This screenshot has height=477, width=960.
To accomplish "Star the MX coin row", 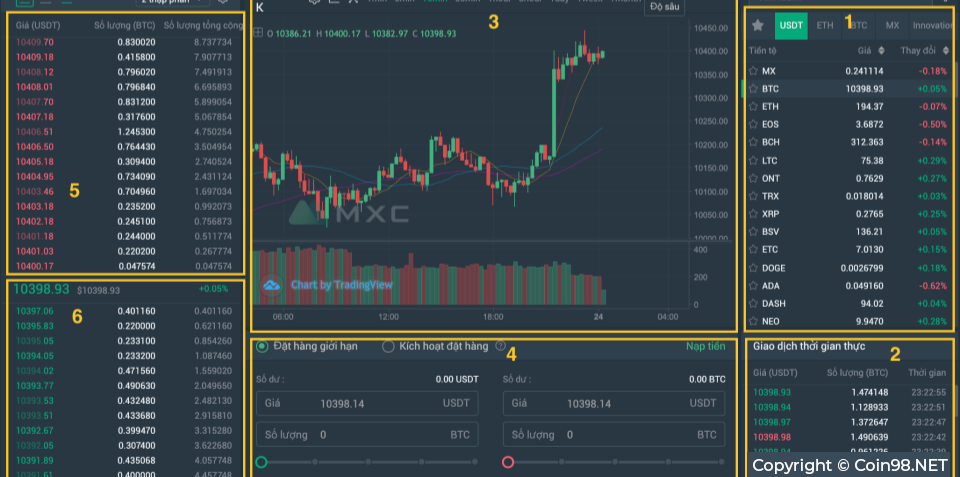I will (753, 71).
